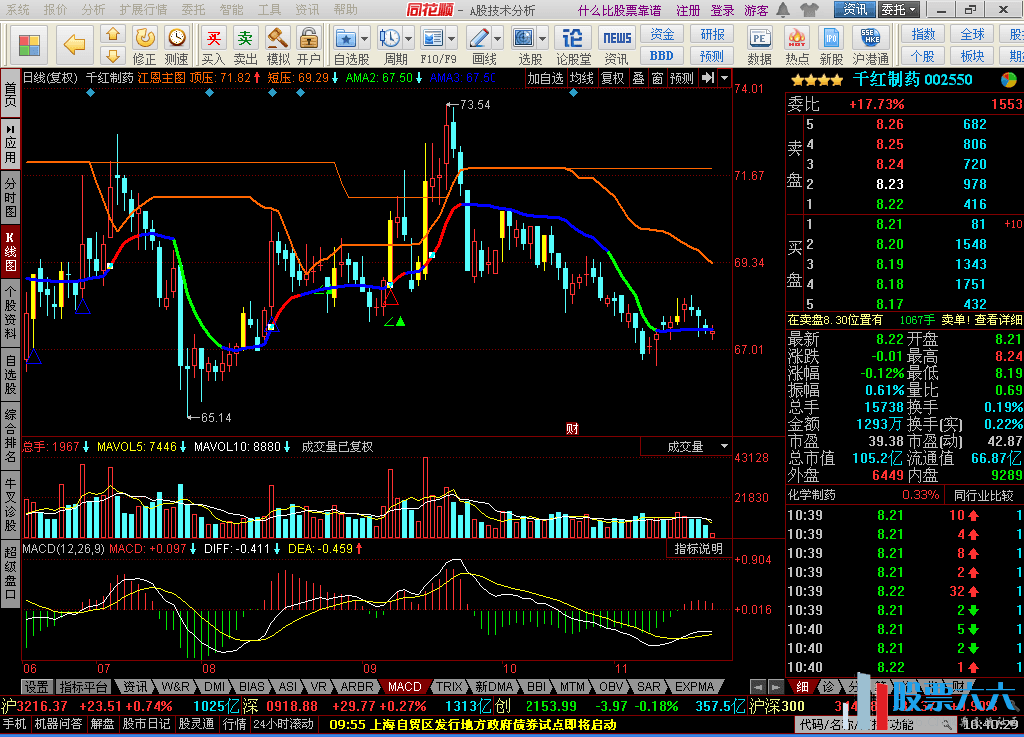Toggle the 叠 overlay chart button

(x=638, y=78)
